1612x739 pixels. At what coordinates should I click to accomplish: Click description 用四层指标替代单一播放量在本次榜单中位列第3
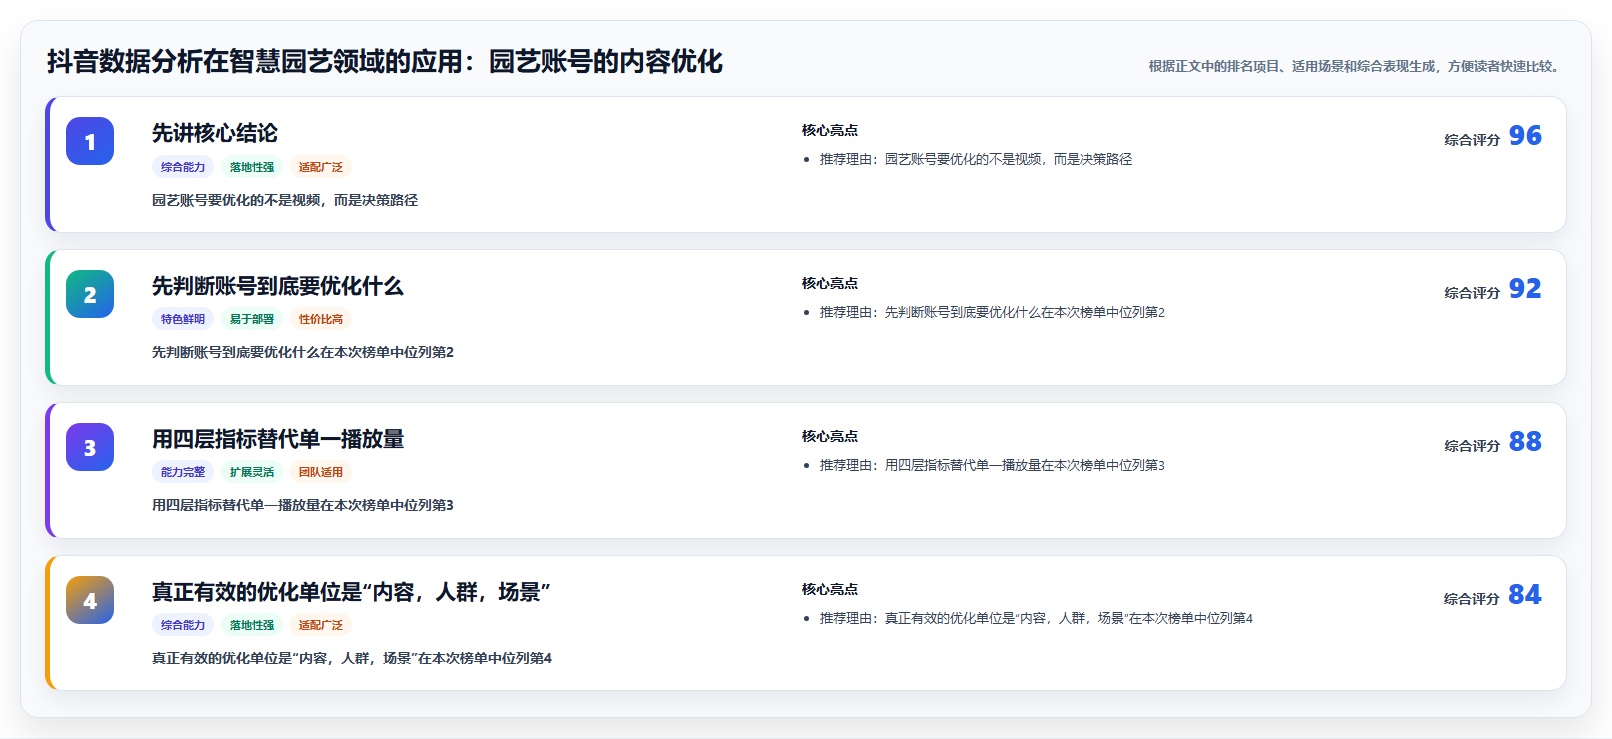(x=303, y=505)
